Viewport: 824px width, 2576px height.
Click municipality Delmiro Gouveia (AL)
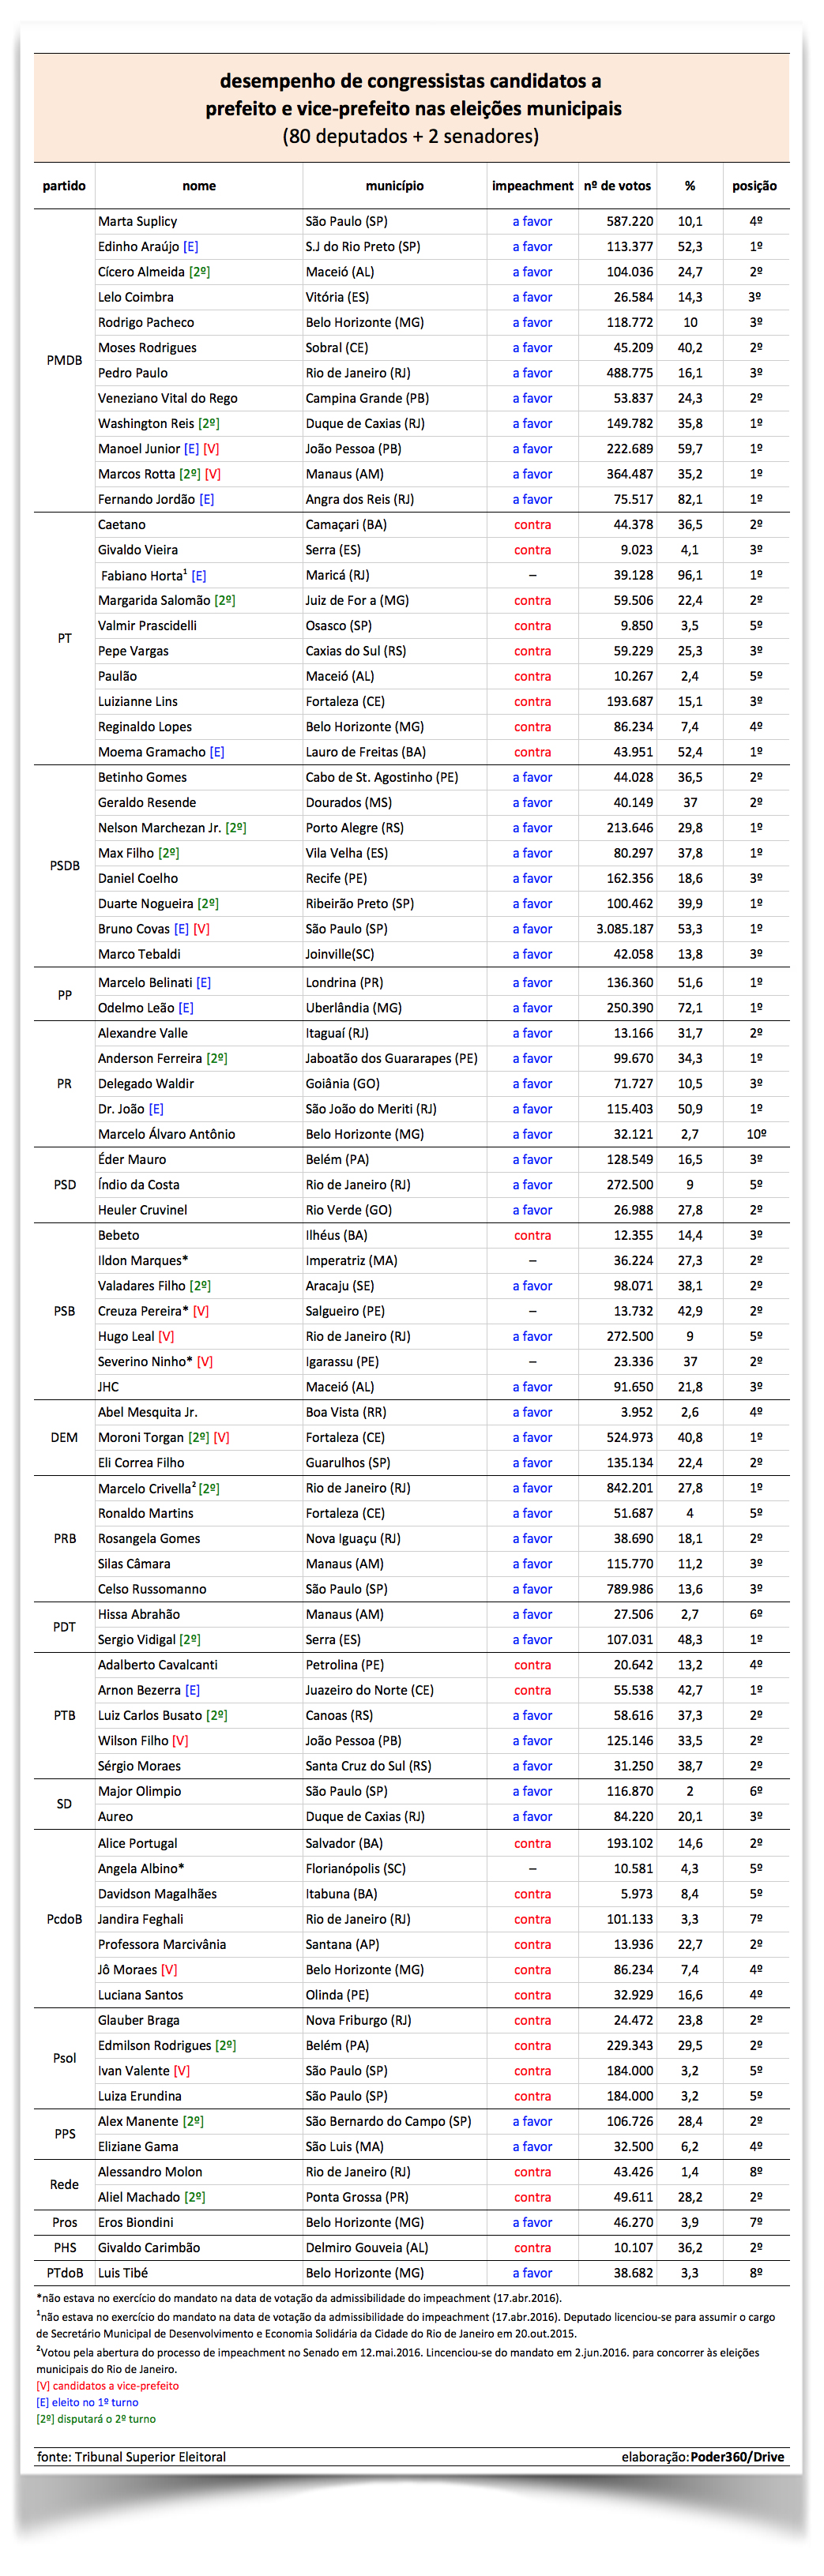pos(366,2248)
